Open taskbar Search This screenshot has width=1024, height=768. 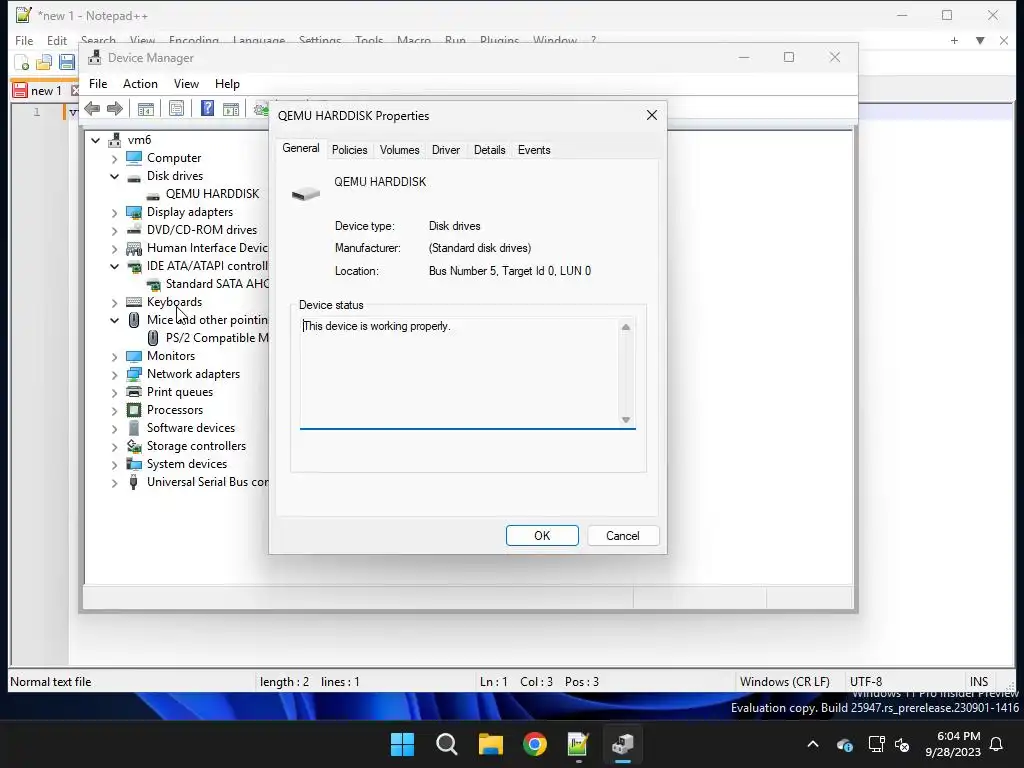coord(447,744)
